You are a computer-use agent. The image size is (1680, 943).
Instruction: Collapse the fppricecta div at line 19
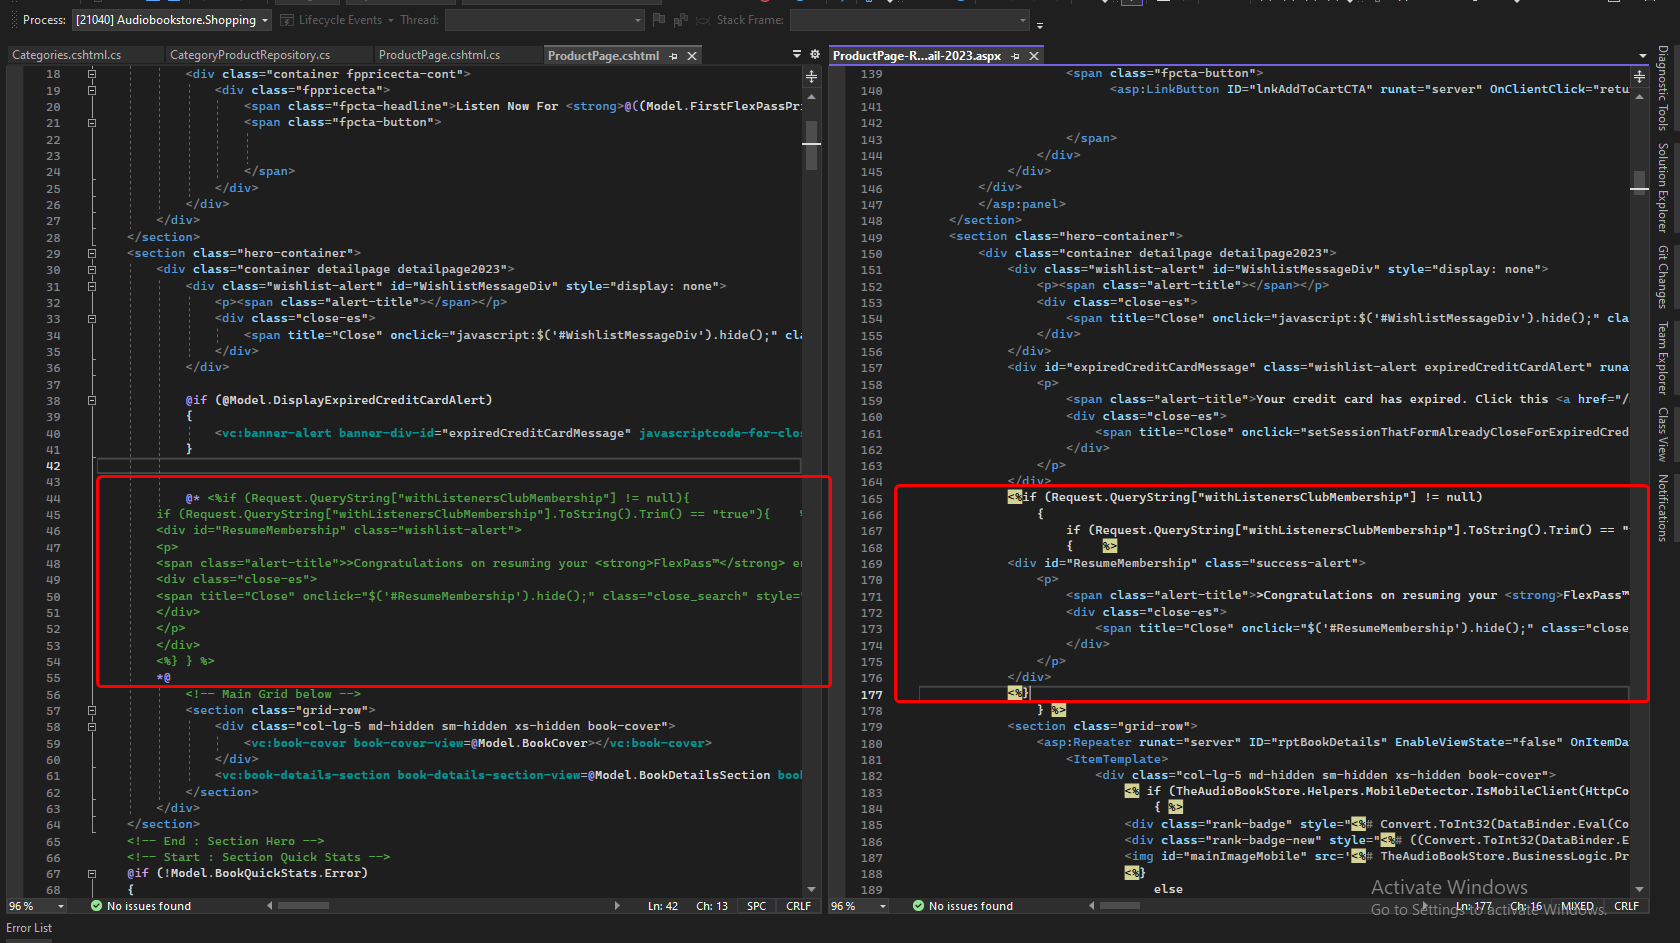91,90
